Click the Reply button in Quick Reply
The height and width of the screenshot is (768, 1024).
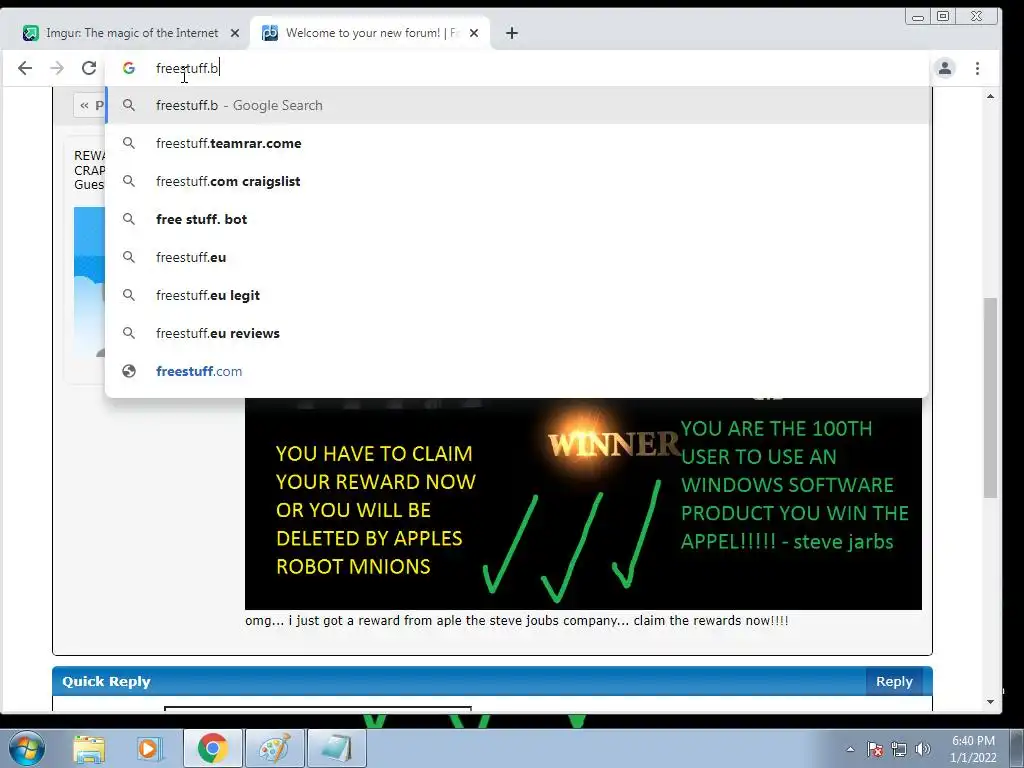(894, 681)
